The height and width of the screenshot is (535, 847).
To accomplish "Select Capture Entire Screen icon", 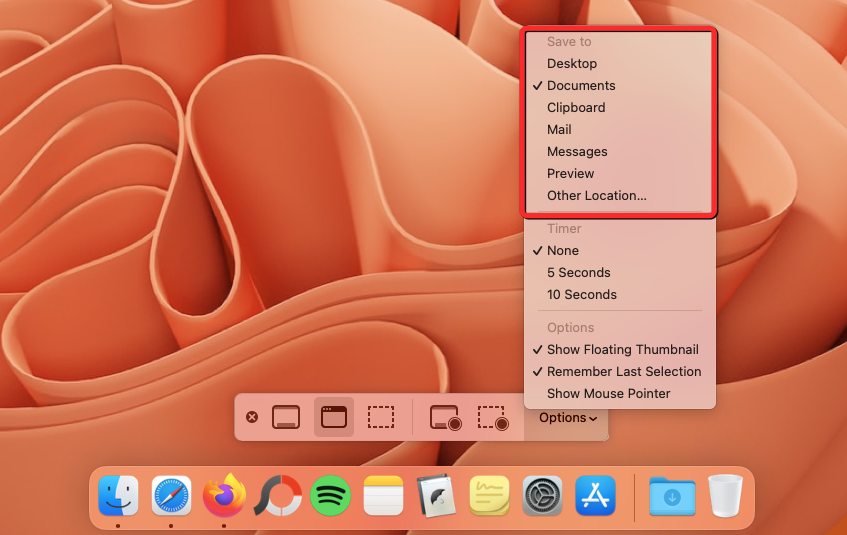I will pos(286,417).
